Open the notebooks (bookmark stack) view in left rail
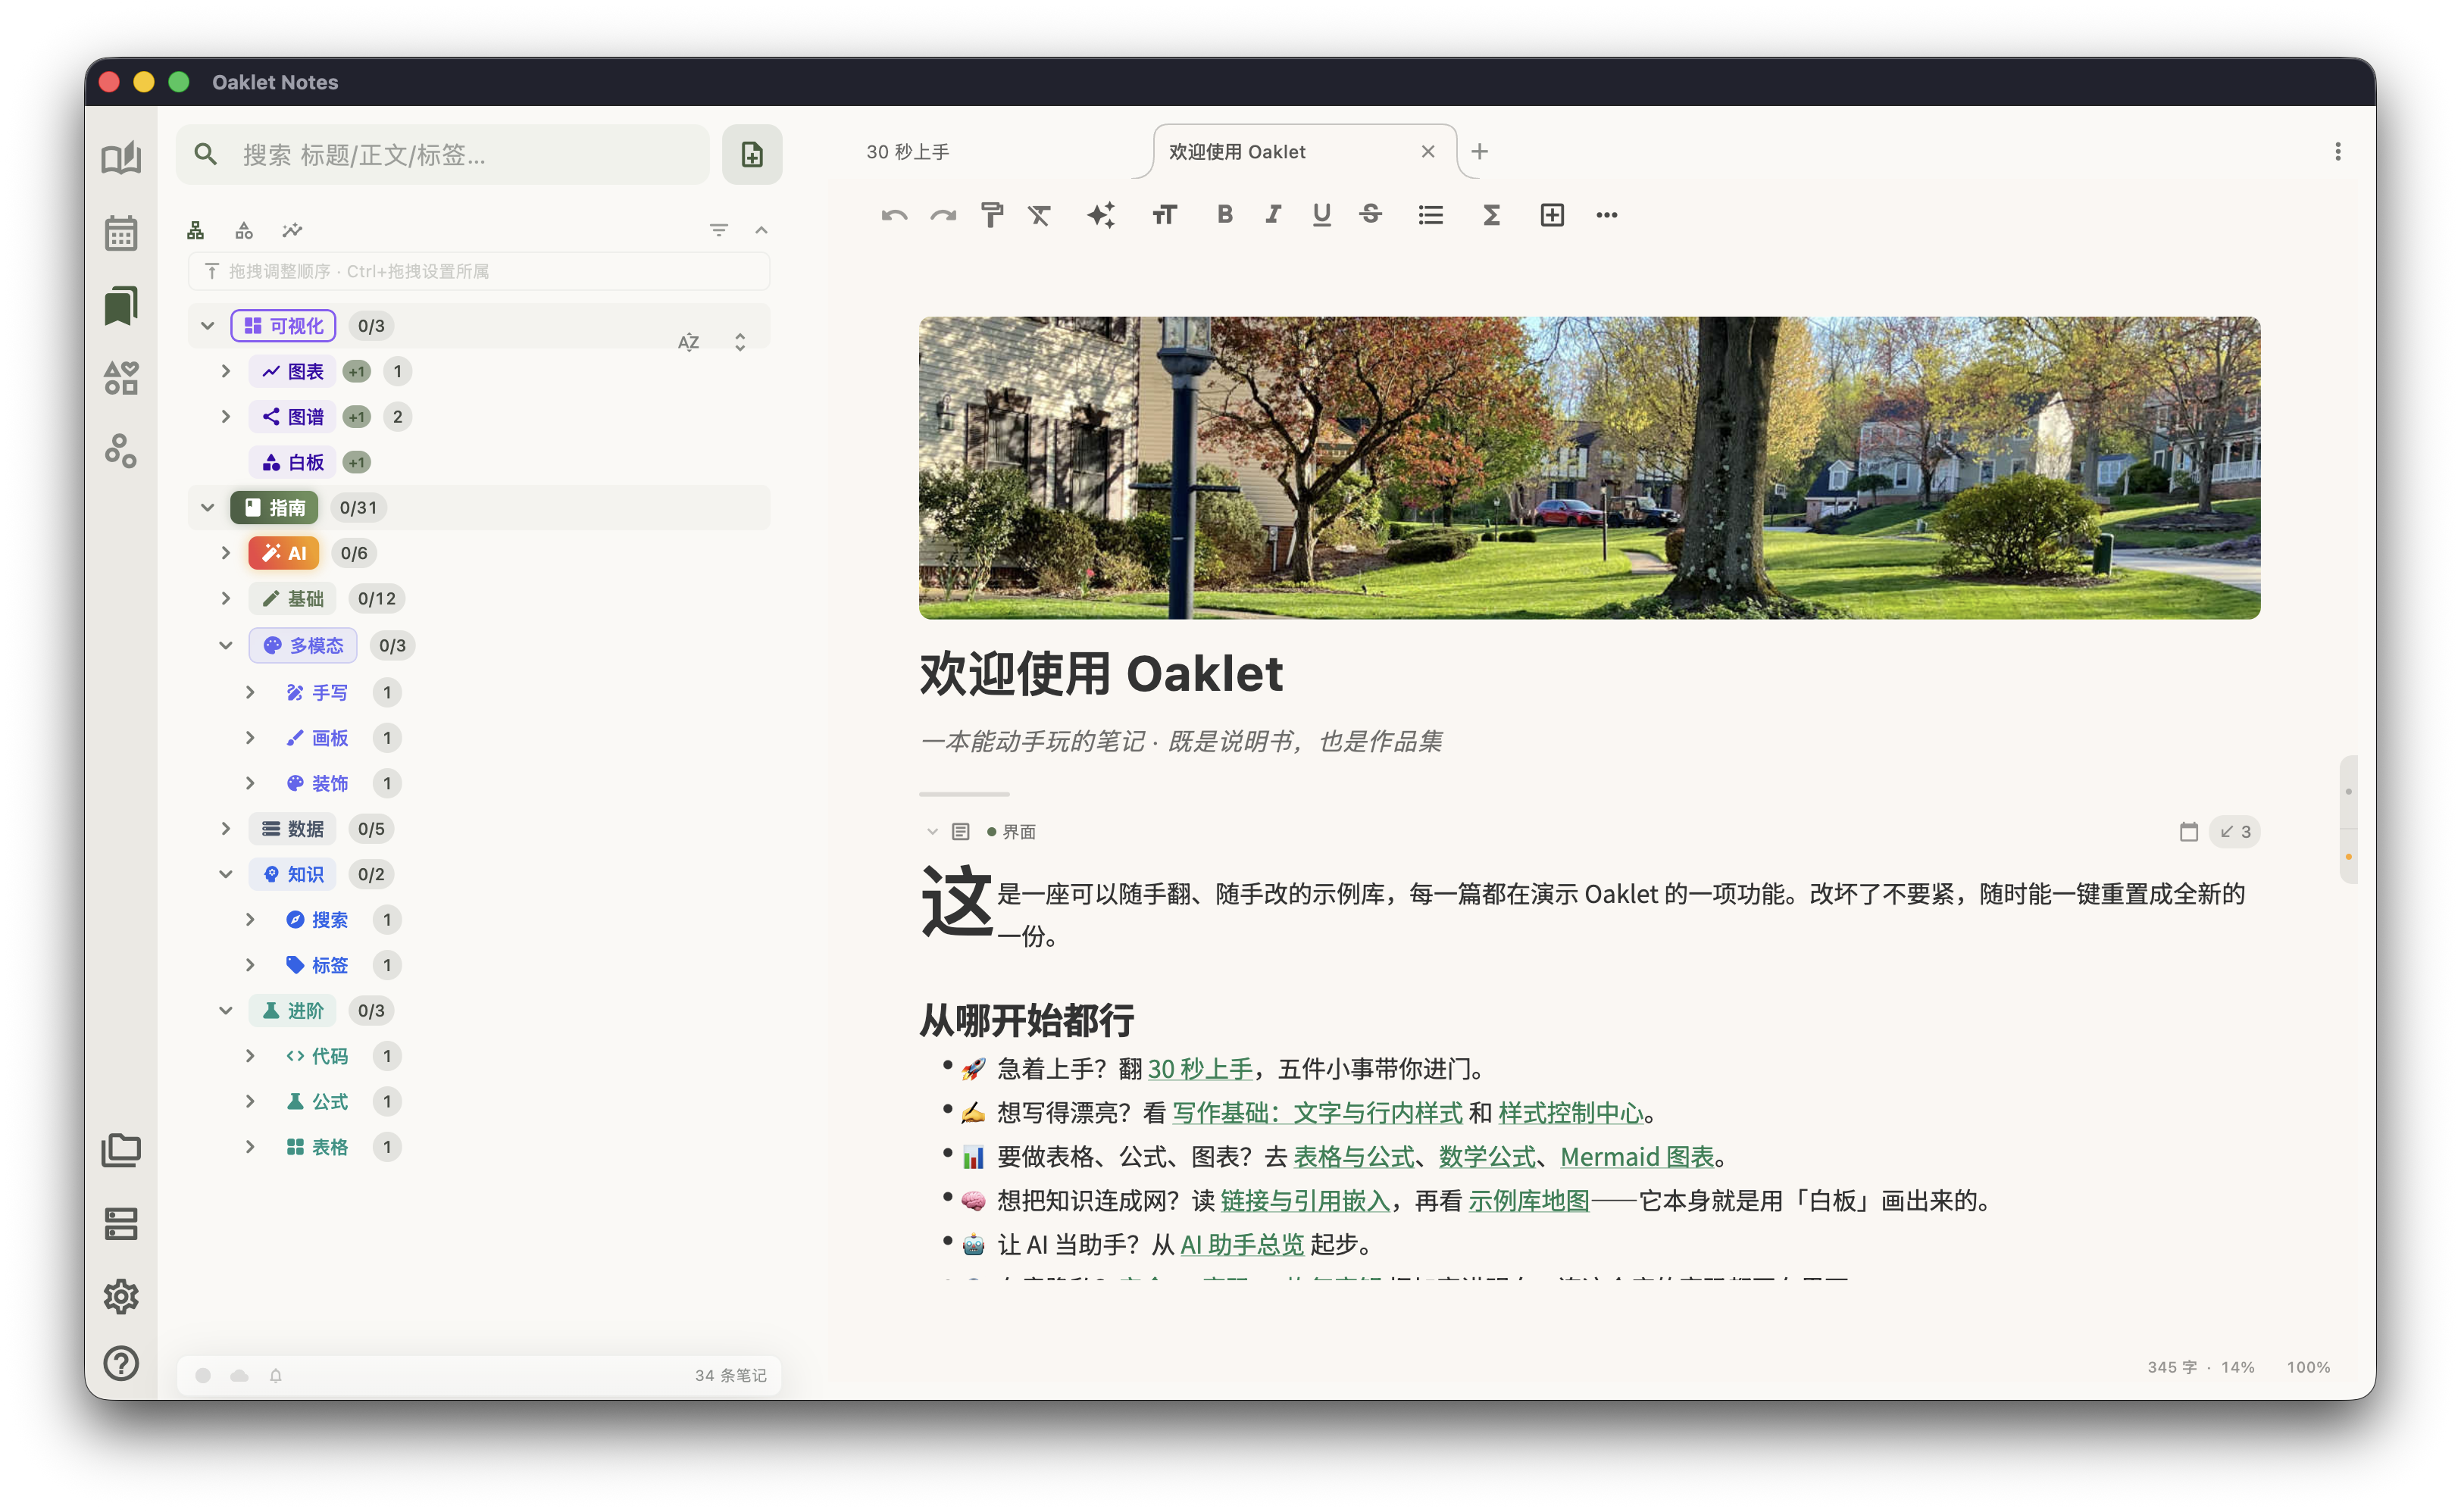This screenshot has width=2461, height=1512. pos(121,305)
